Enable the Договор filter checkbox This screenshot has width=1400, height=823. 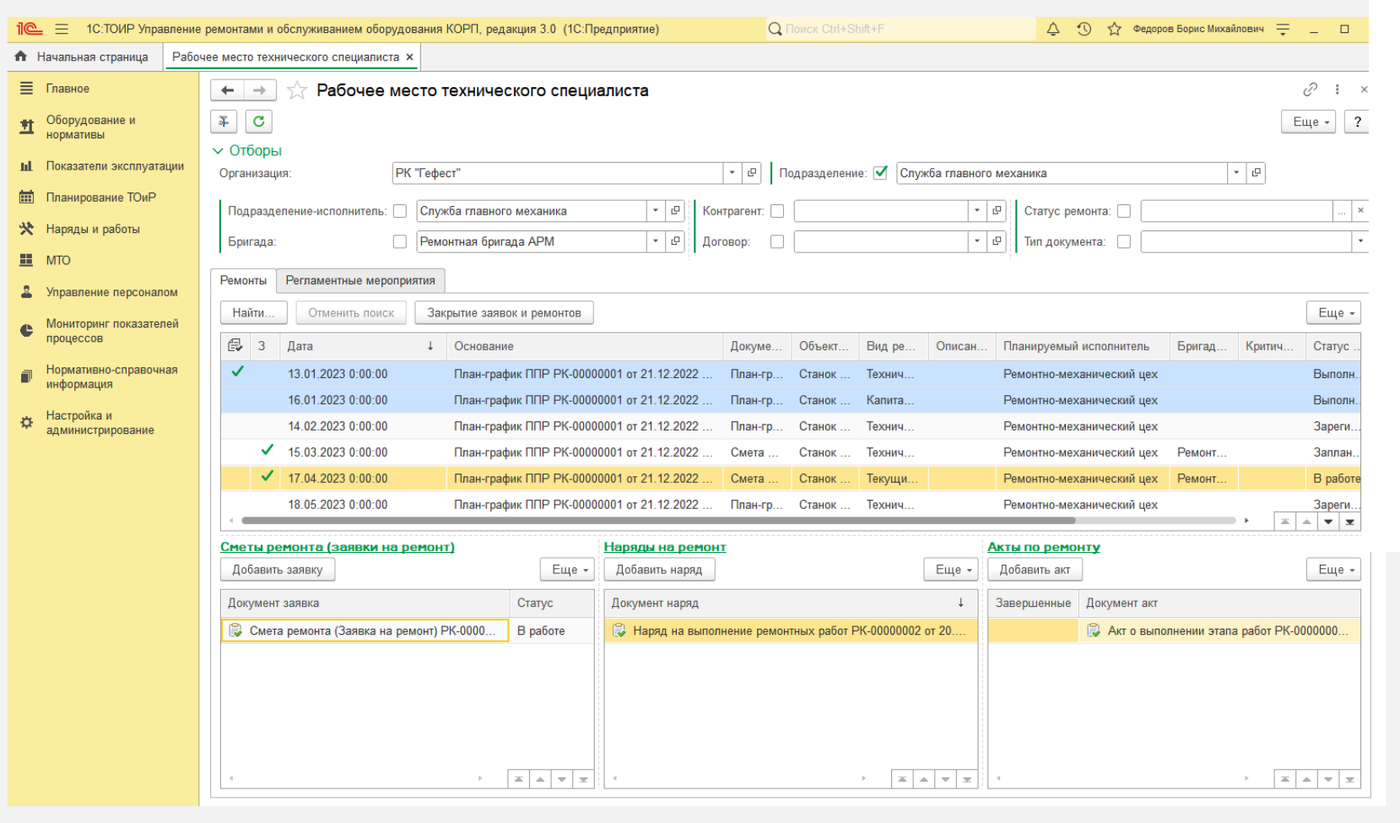point(777,242)
